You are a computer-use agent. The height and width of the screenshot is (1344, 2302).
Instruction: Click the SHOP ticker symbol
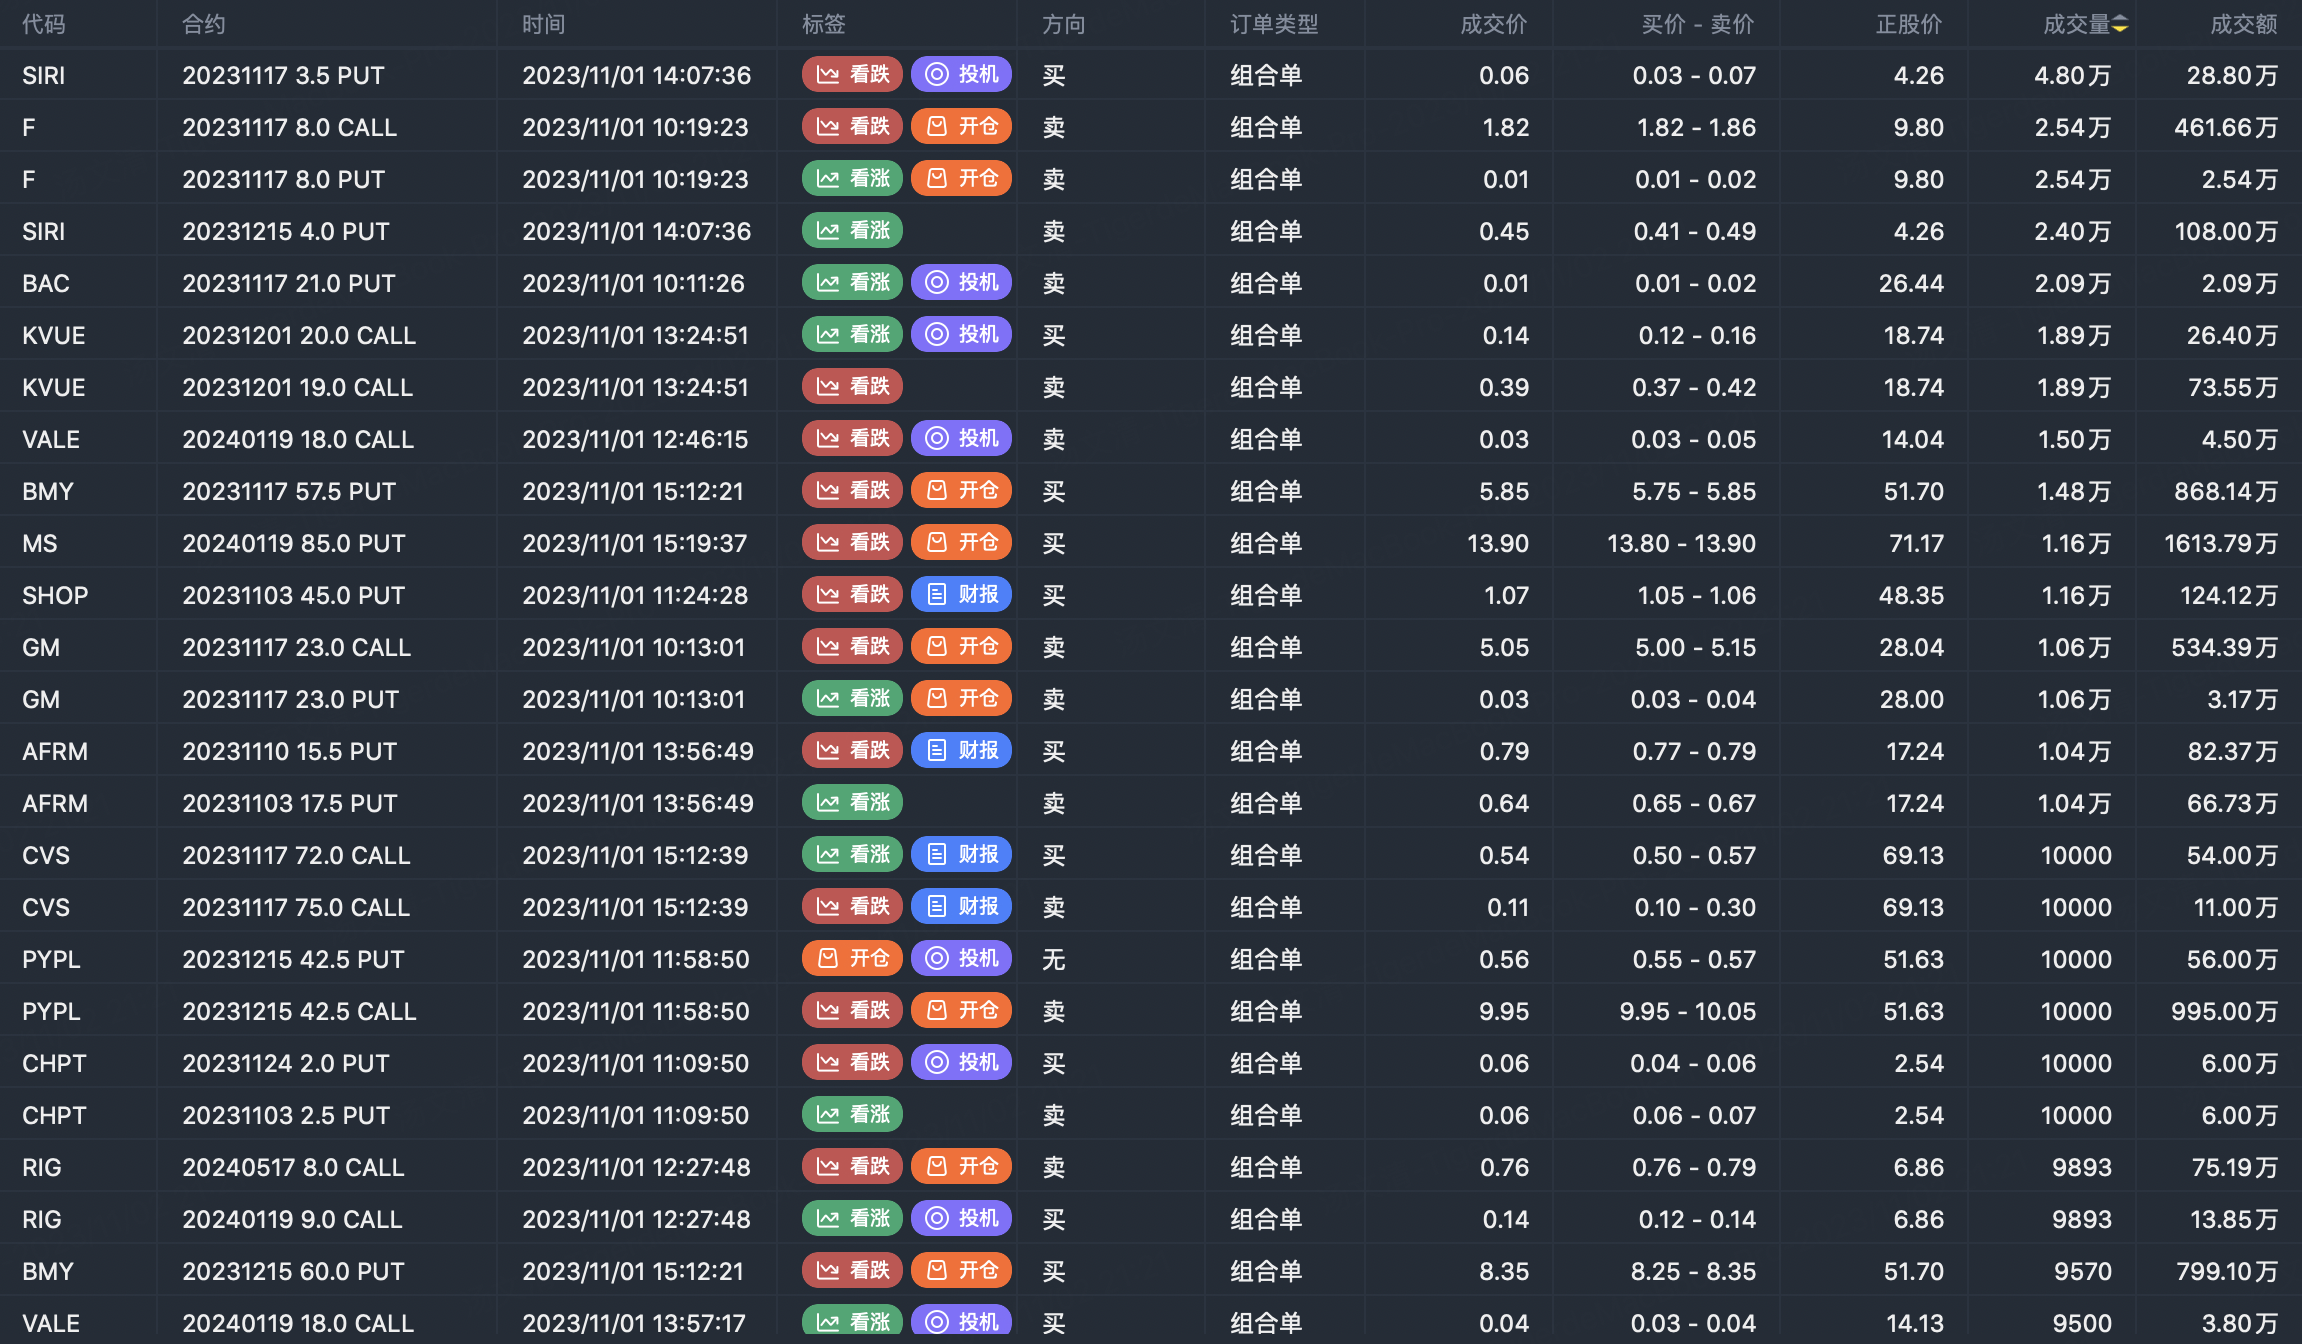tap(55, 595)
